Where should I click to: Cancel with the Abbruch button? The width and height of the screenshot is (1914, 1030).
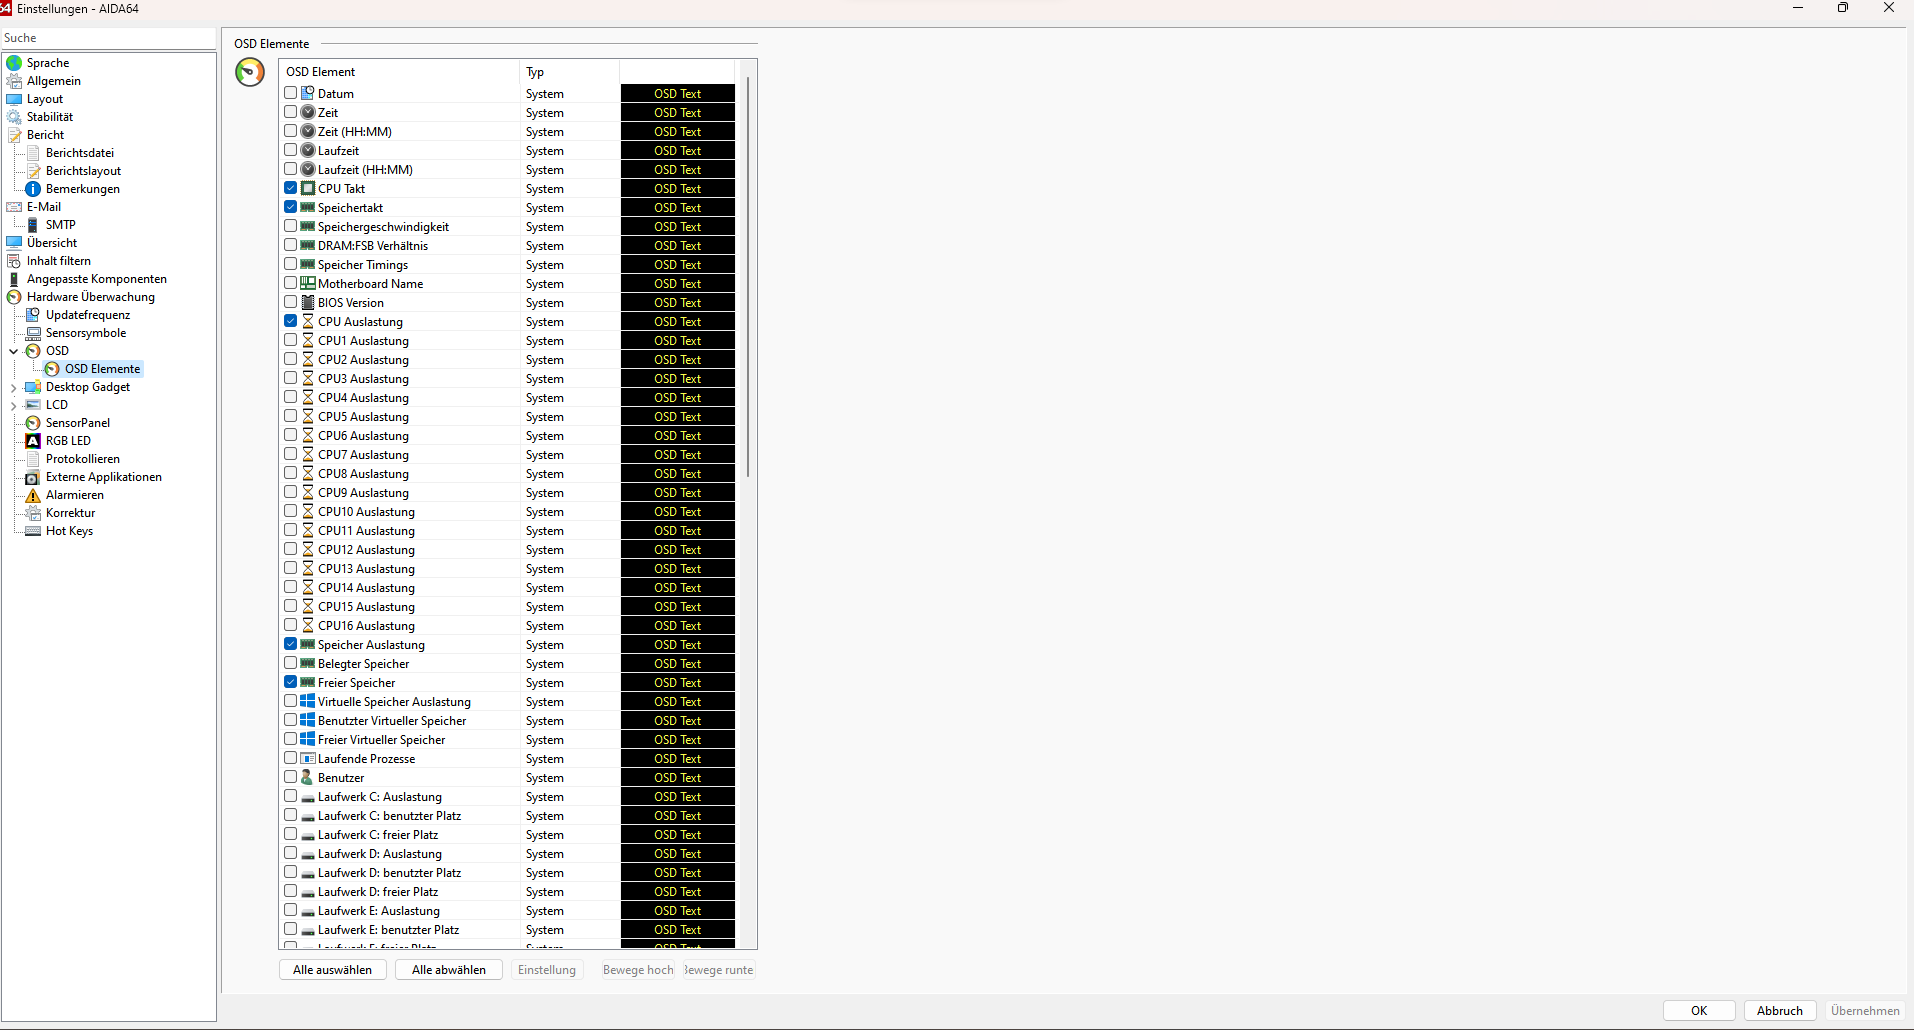[x=1780, y=1011]
